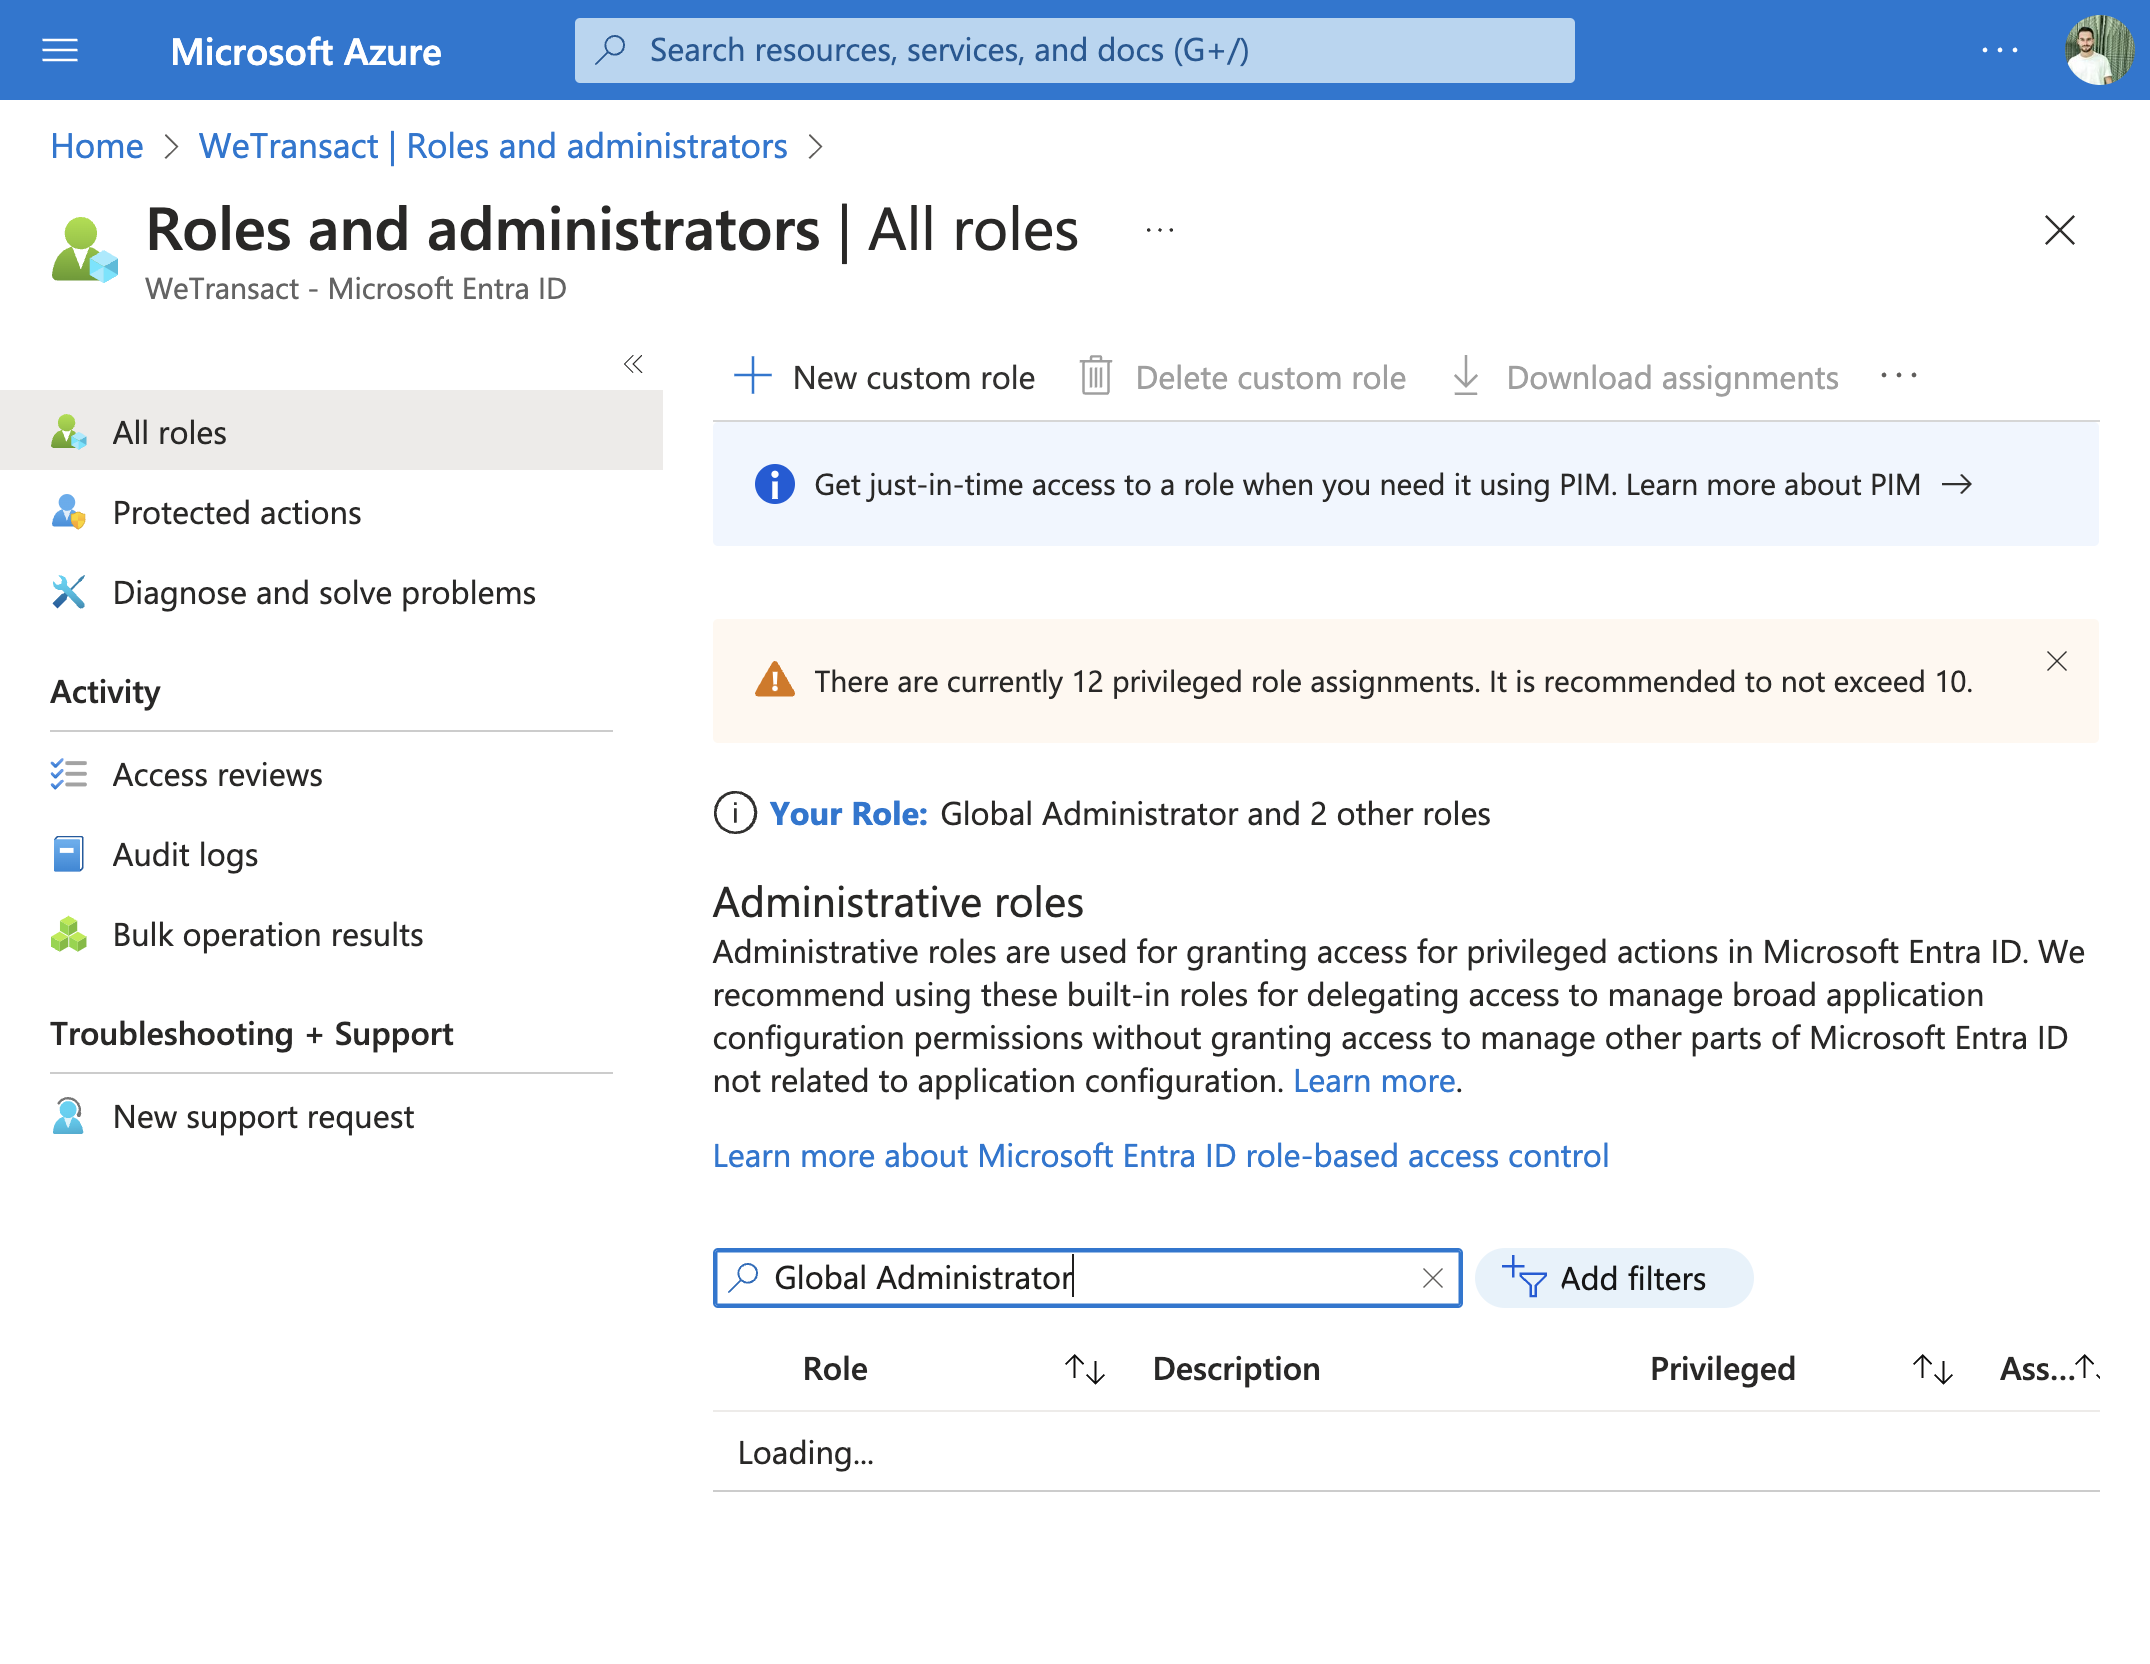The image size is (2150, 1664).
Task: Click the user profile avatar
Action: click(x=2099, y=50)
